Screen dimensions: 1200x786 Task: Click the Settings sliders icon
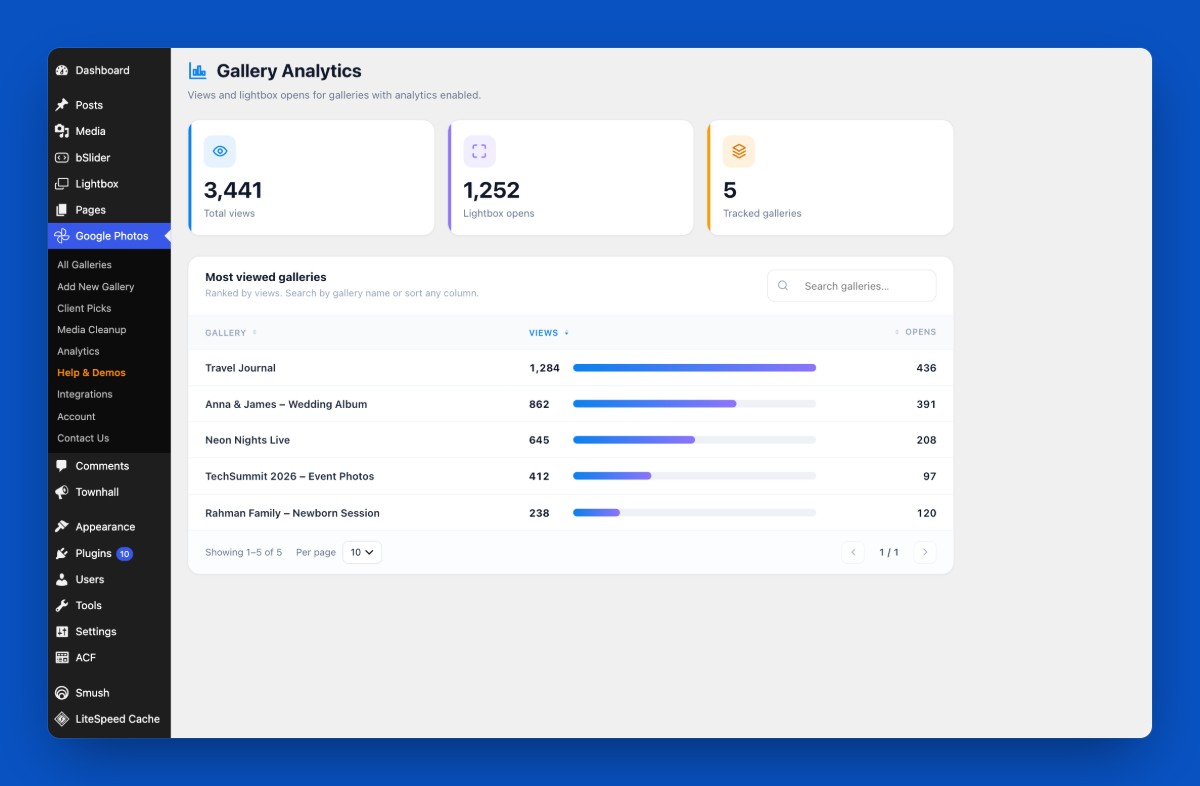[62, 632]
